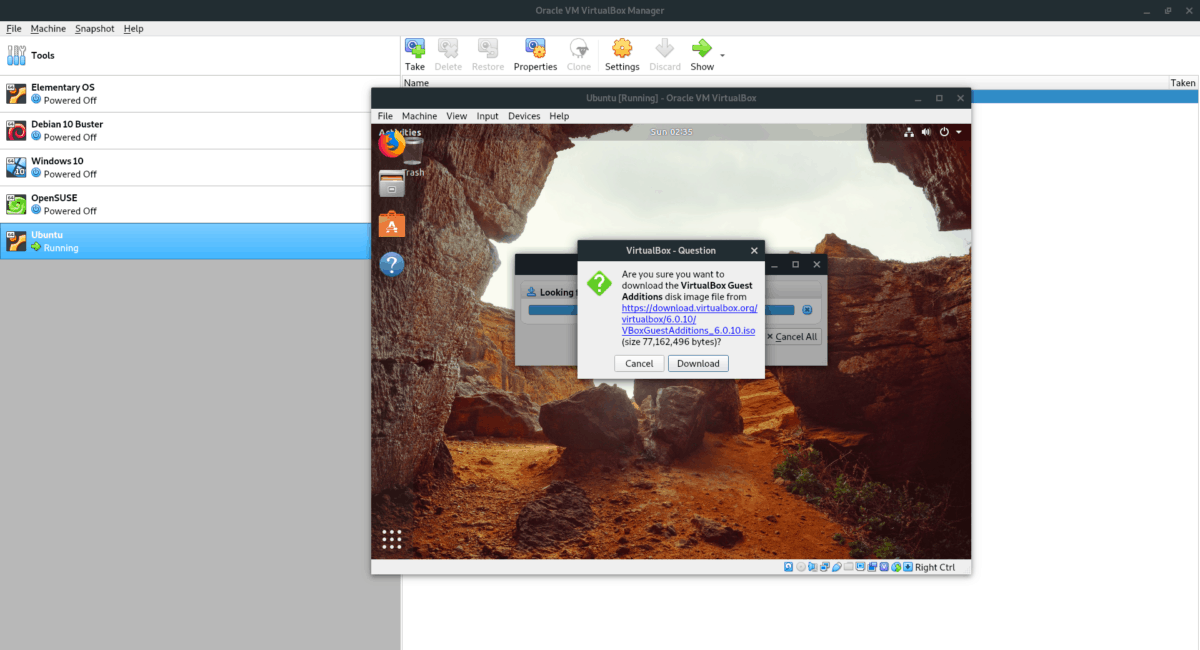Select the running Ubuntu virtual machine
Image resolution: width=1200 pixels, height=650 pixels.
(185, 241)
